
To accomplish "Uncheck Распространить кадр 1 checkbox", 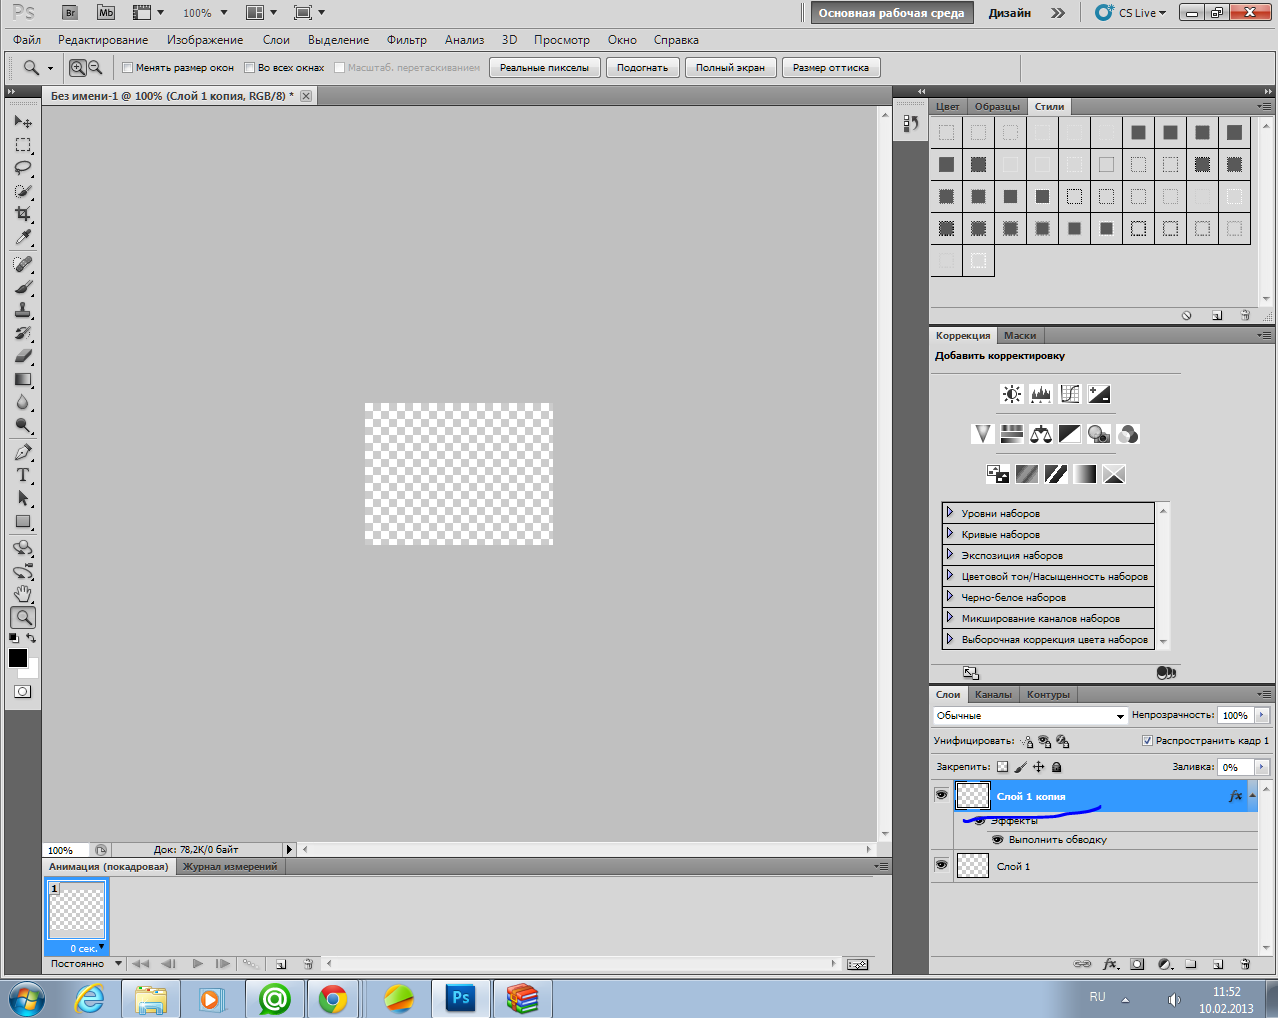I will (1147, 741).
